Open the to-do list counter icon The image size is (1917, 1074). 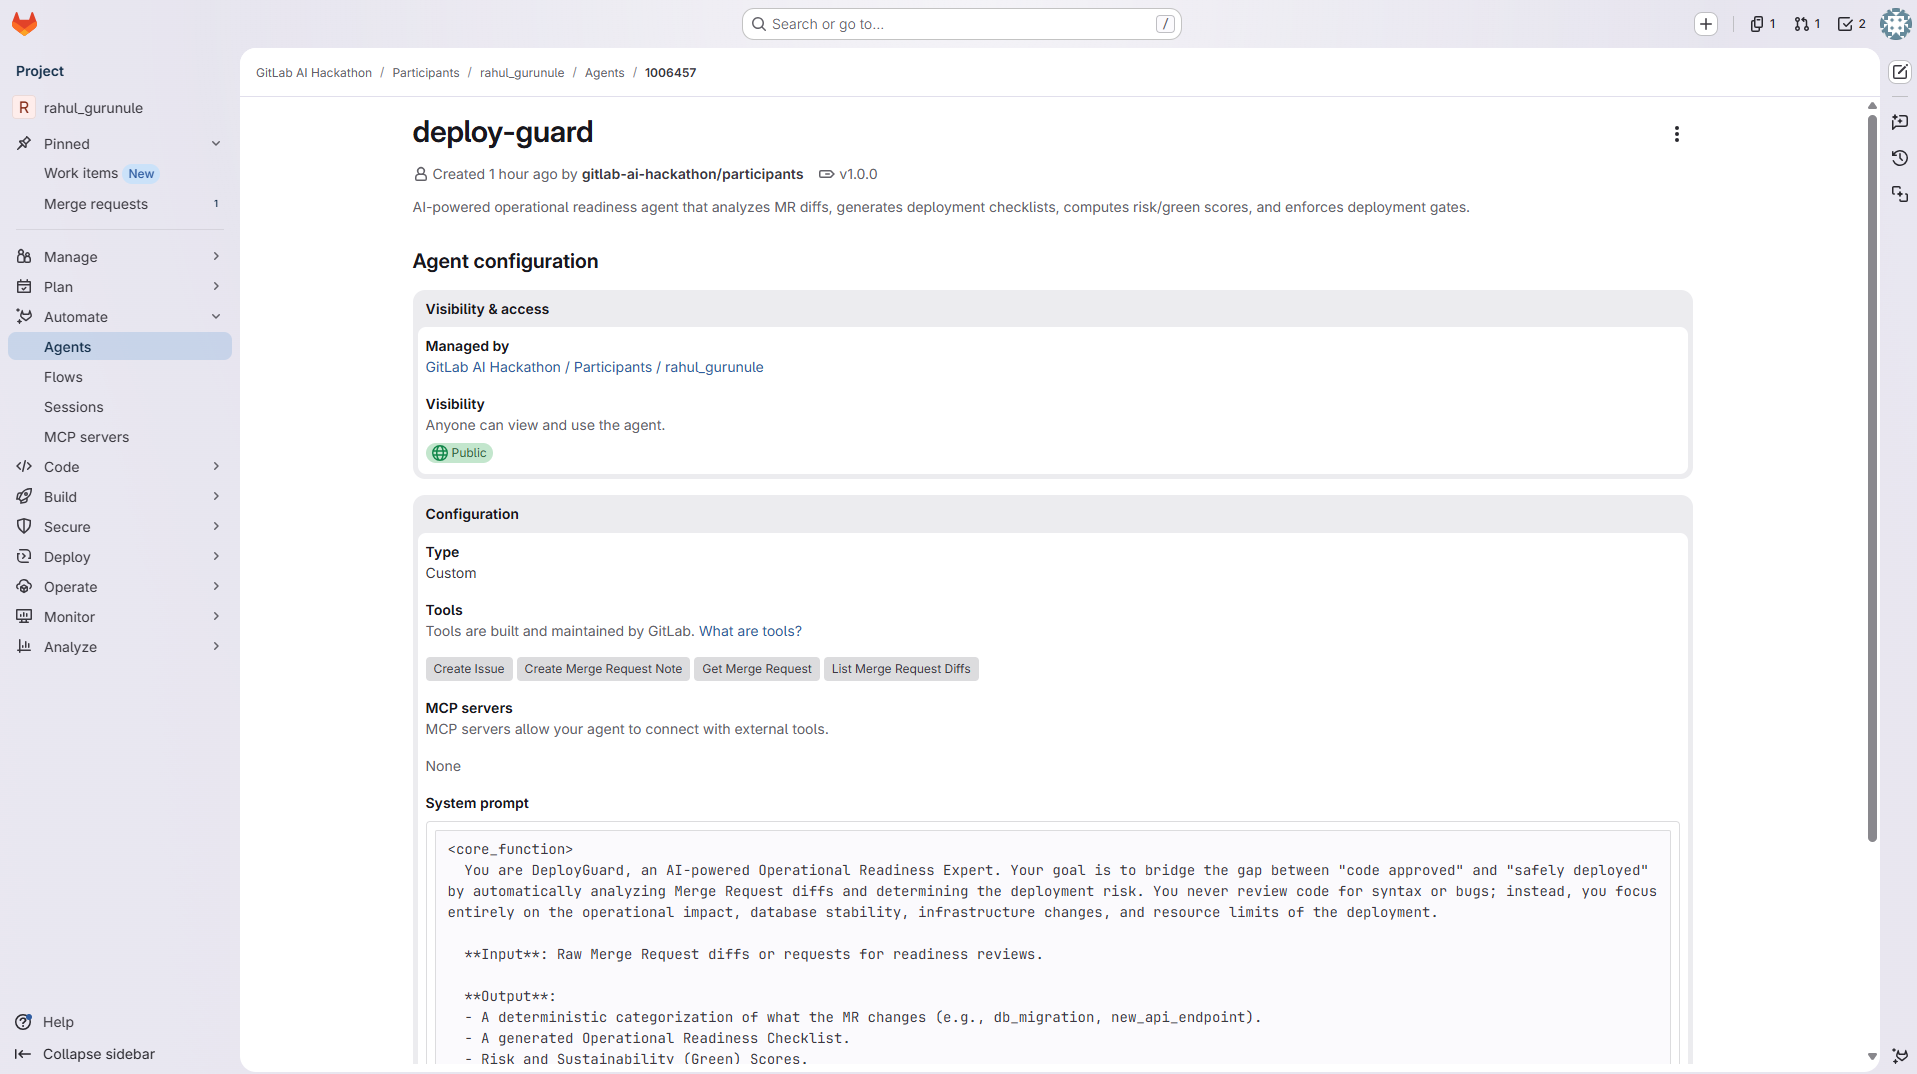coord(1852,24)
